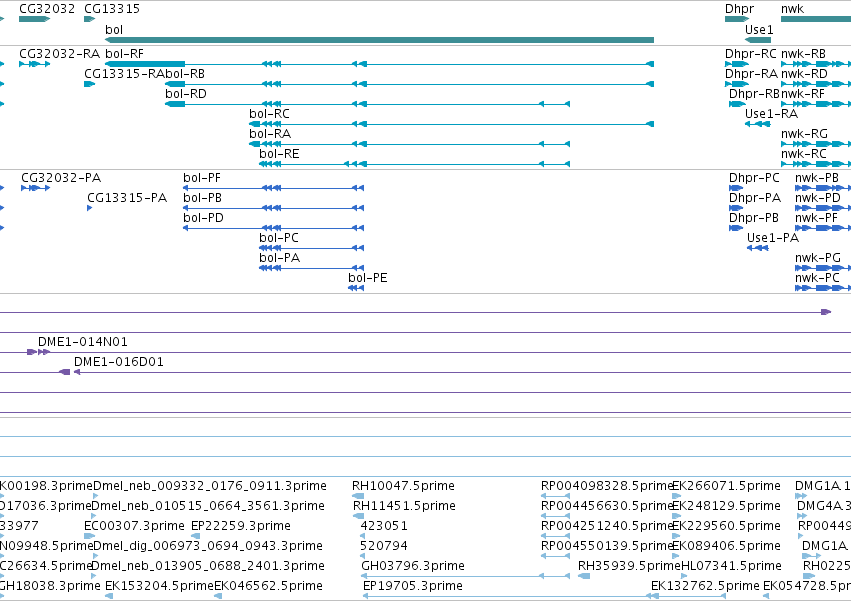Screen dimensions: 851x601
Task: Click the Use1-PA protein label
Action: click(773, 238)
